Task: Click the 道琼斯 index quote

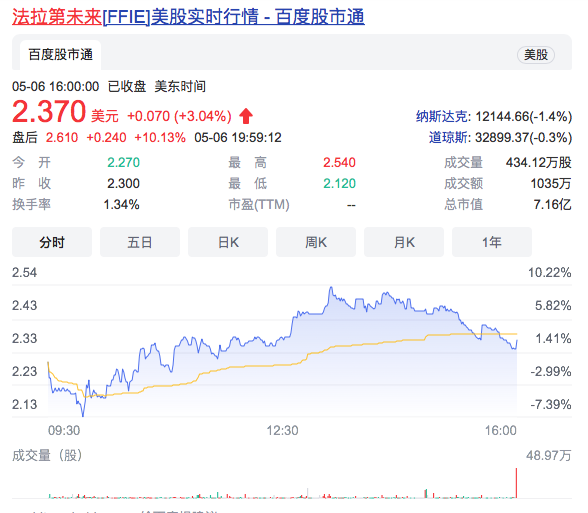Action: (x=500, y=138)
